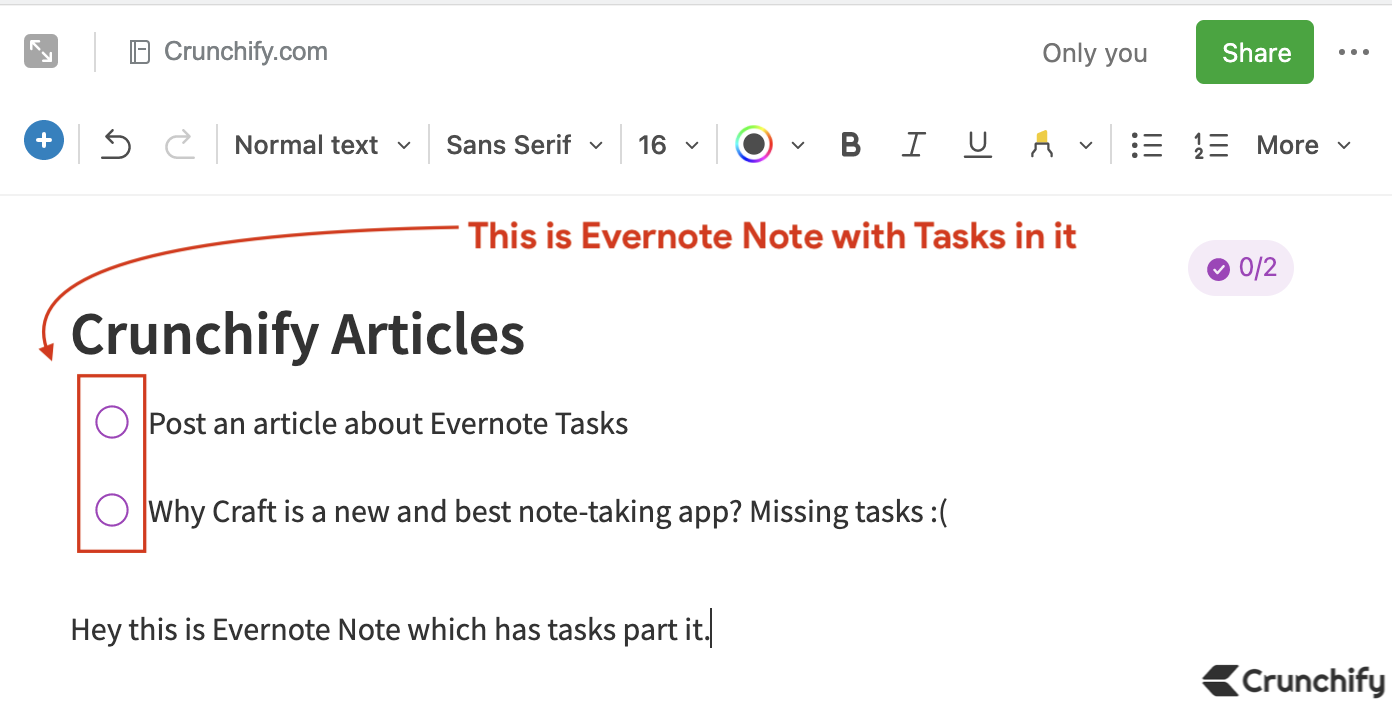Screen dimensions: 1392x706
Task: Toggle italic formatting
Action: click(x=912, y=145)
